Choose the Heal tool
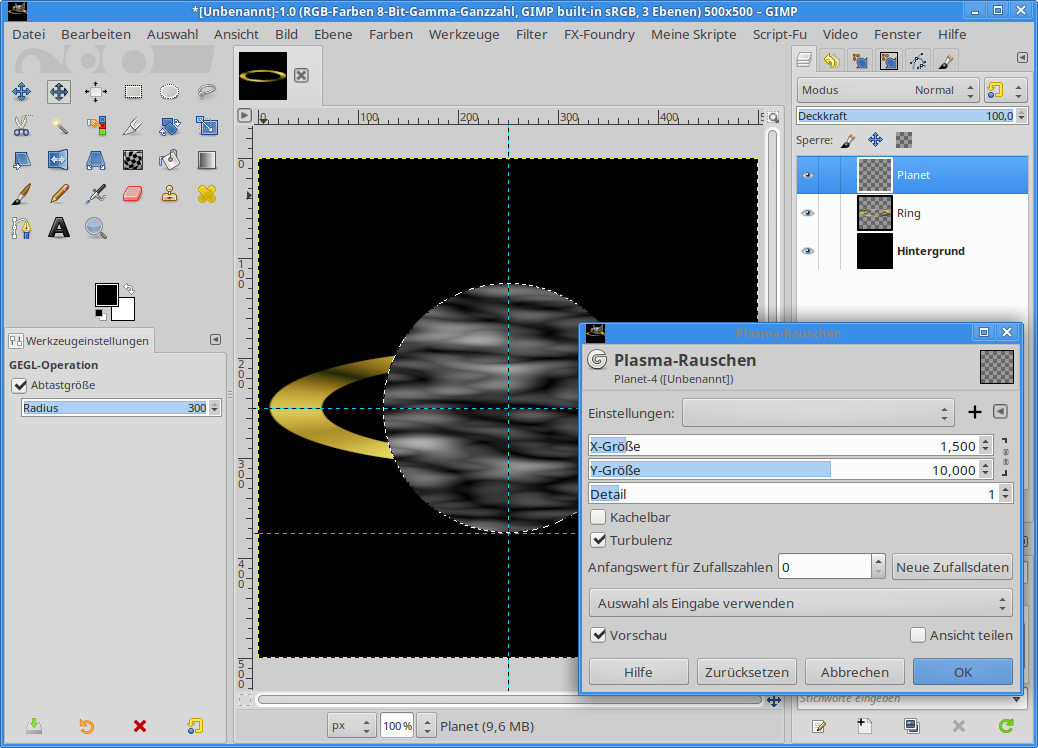This screenshot has height=748, width=1038. pyautogui.click(x=207, y=193)
